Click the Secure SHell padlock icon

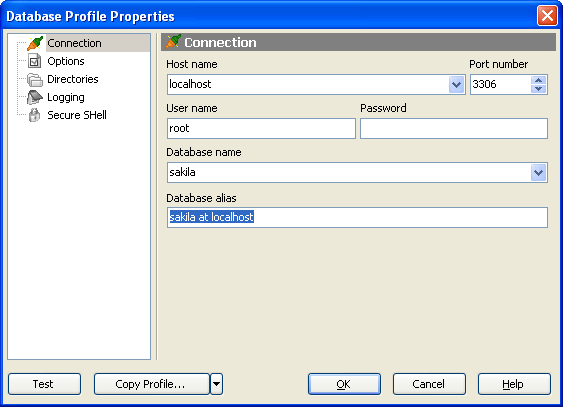[x=34, y=115]
